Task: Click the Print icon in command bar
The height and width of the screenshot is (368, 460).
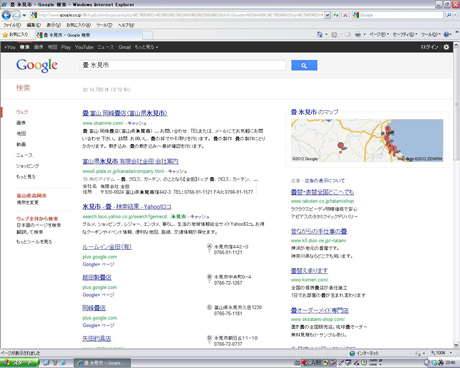Action: click(358, 34)
